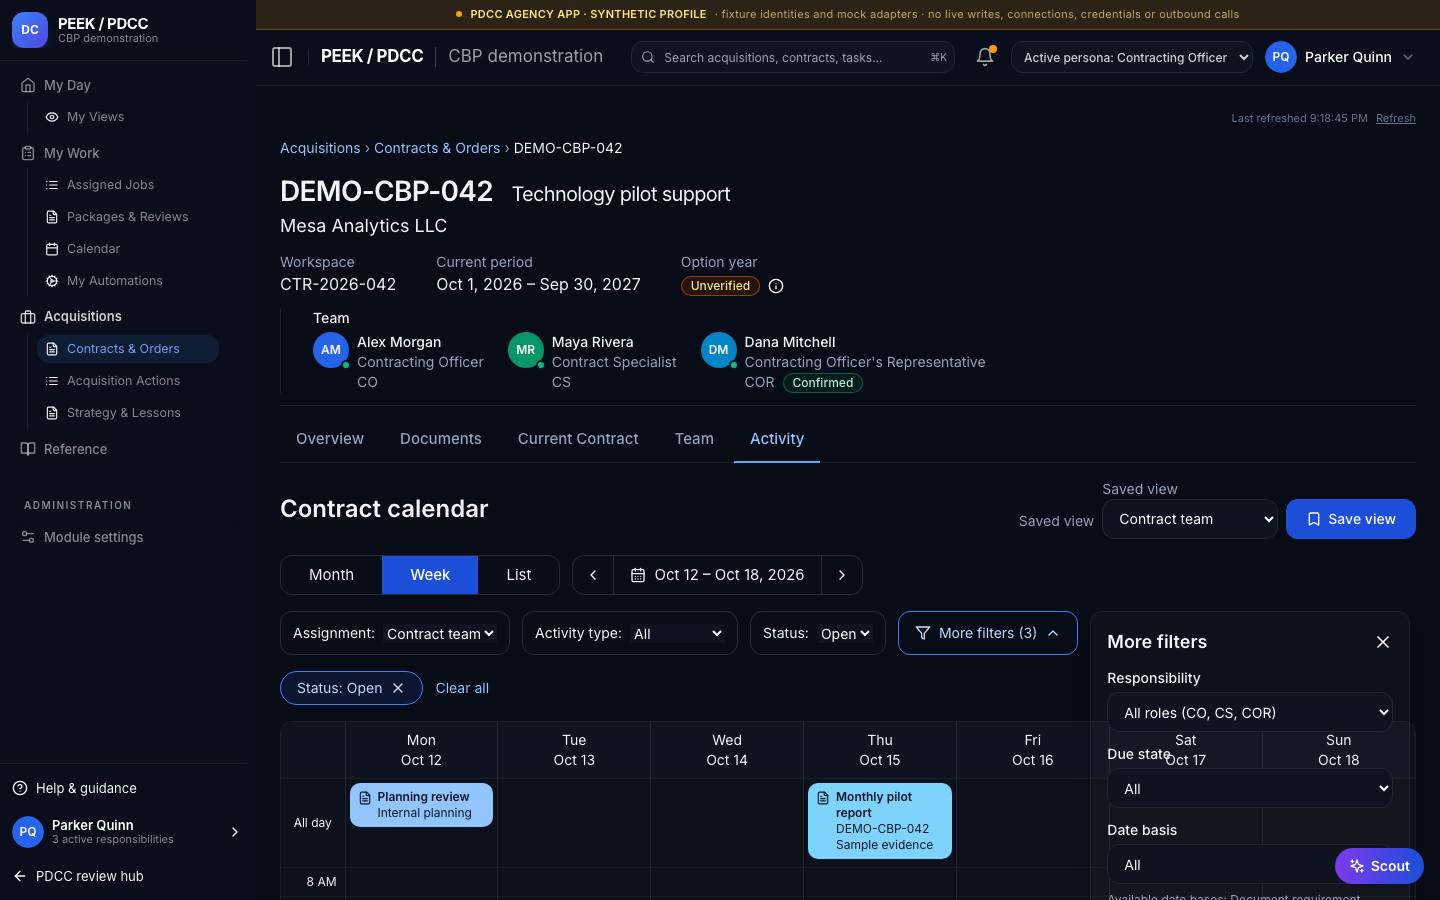Open the Active persona dropdown
Image resolution: width=1440 pixels, height=900 pixels.
point(1132,57)
